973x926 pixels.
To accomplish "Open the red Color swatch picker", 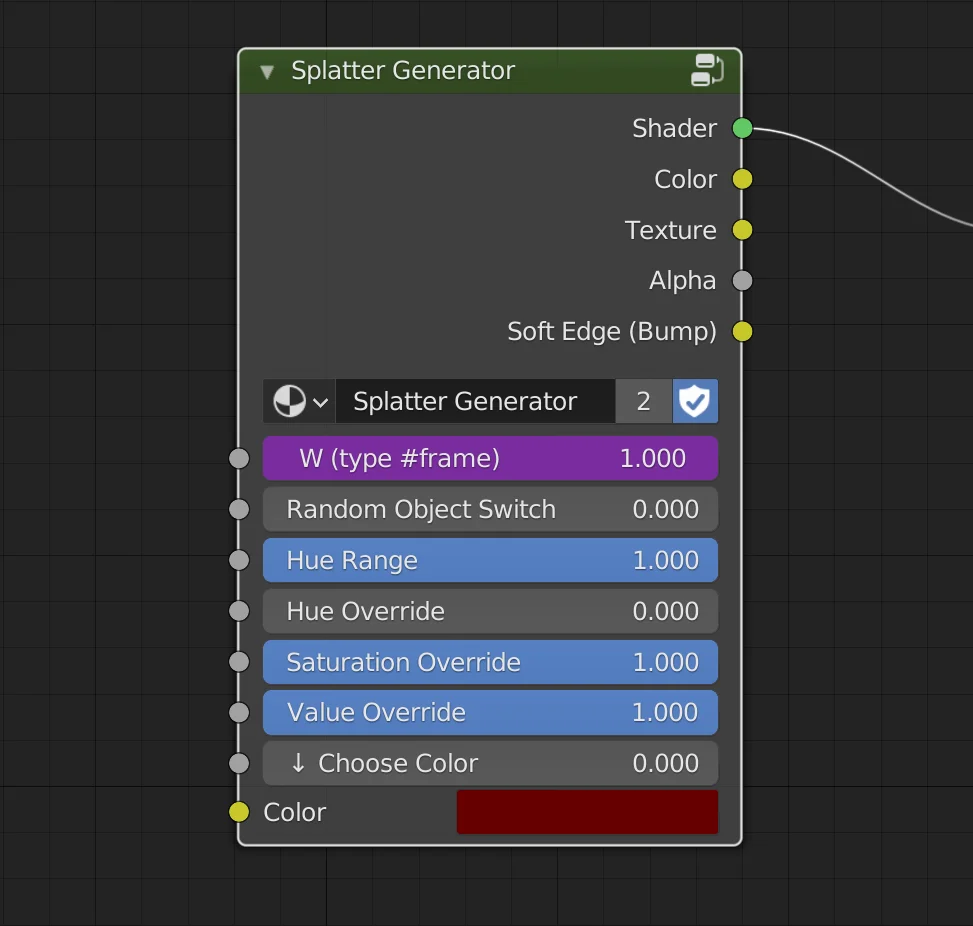I will 586,812.
